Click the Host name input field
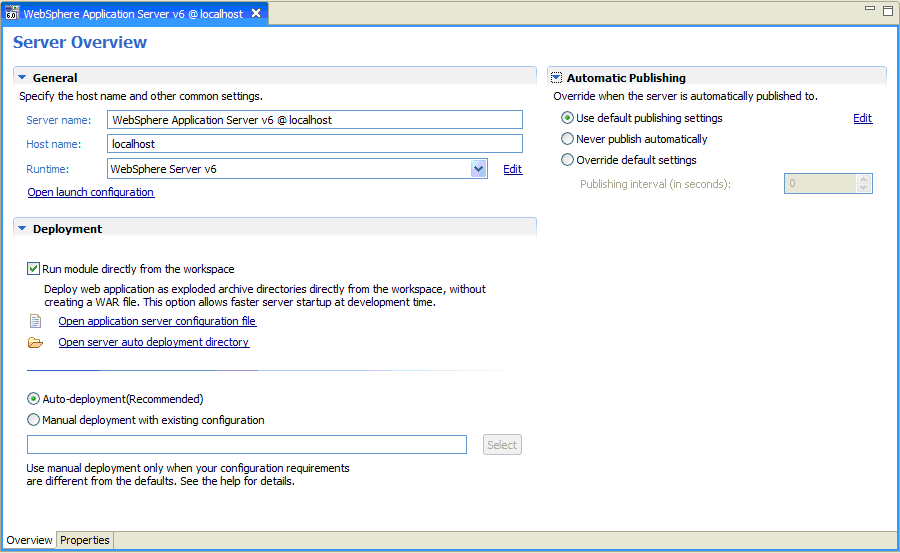This screenshot has height=553, width=900. (x=315, y=144)
